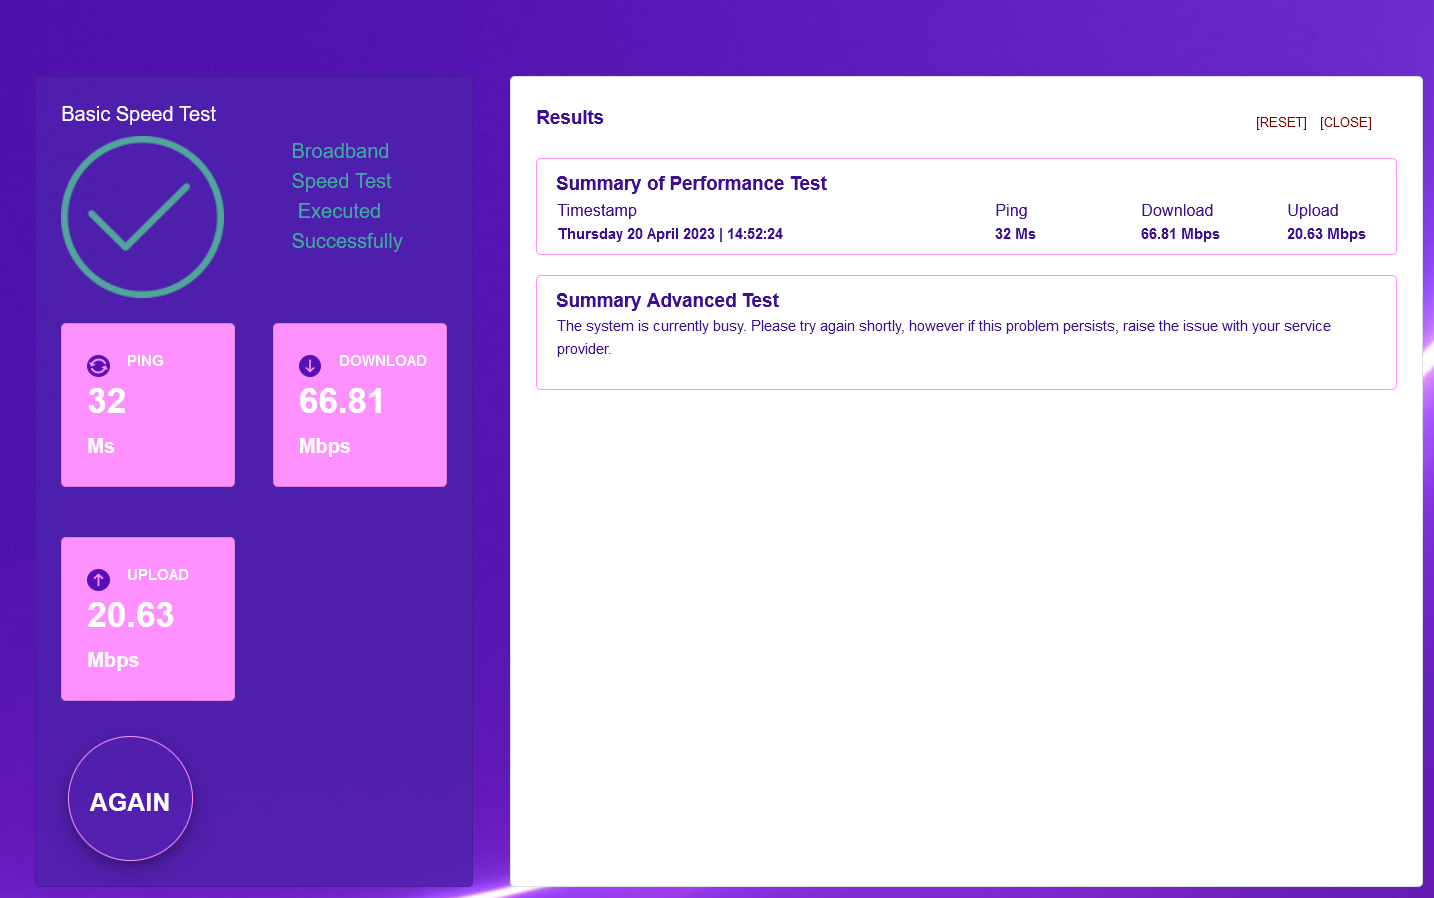This screenshot has height=898, width=1434.
Task: Click the Upload 20.63 Mbps summary value
Action: click(1326, 234)
